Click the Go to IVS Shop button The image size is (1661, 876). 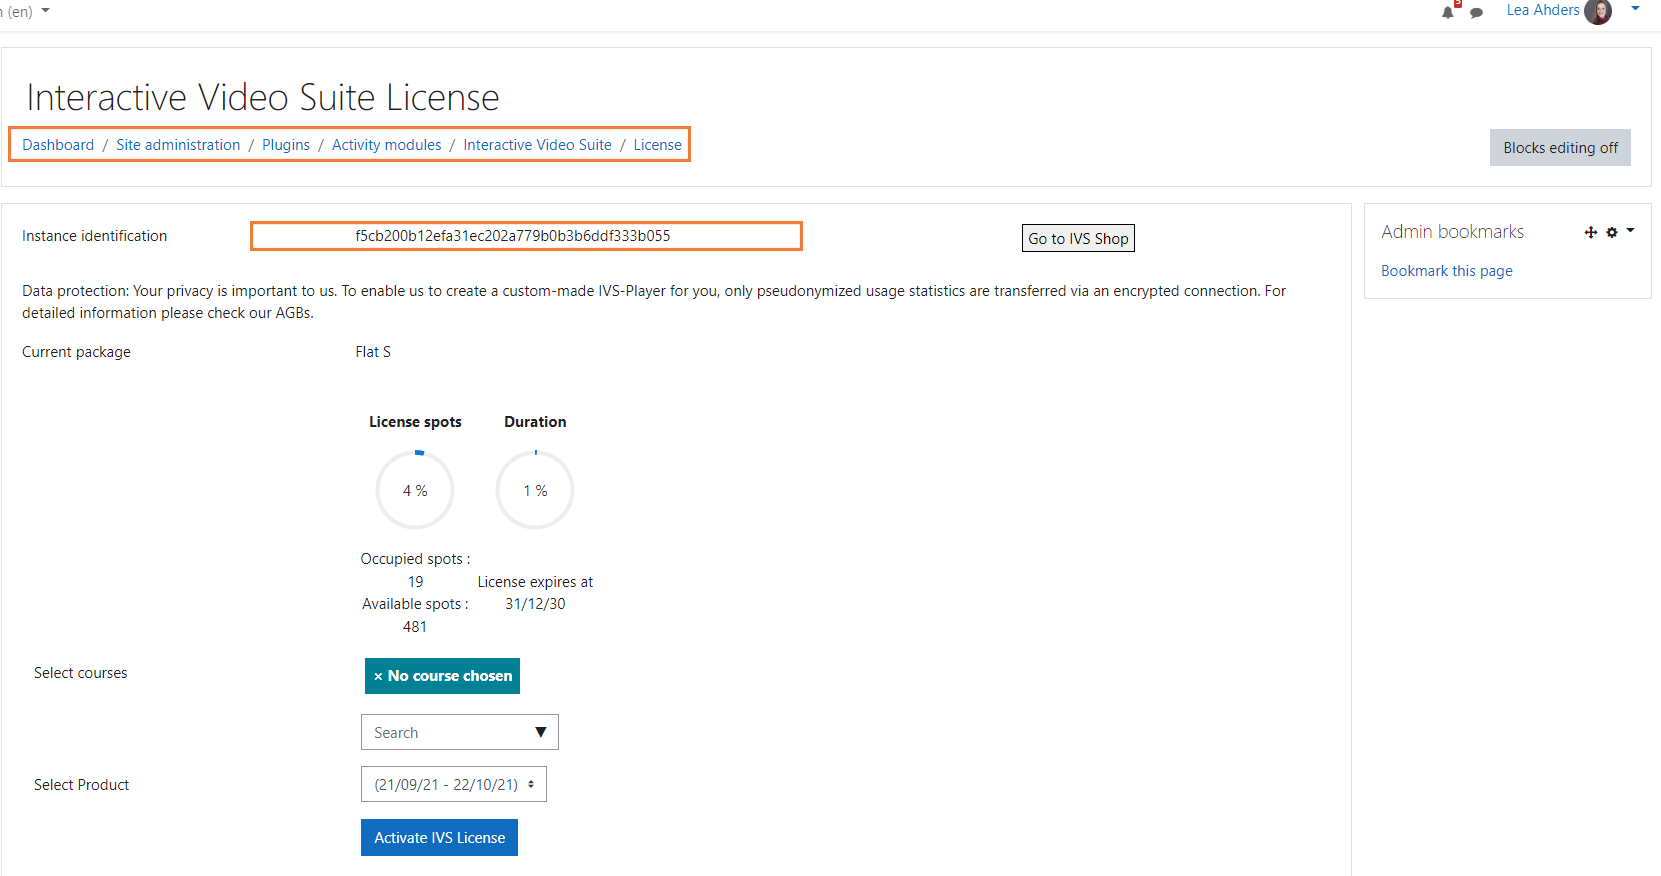click(1077, 238)
